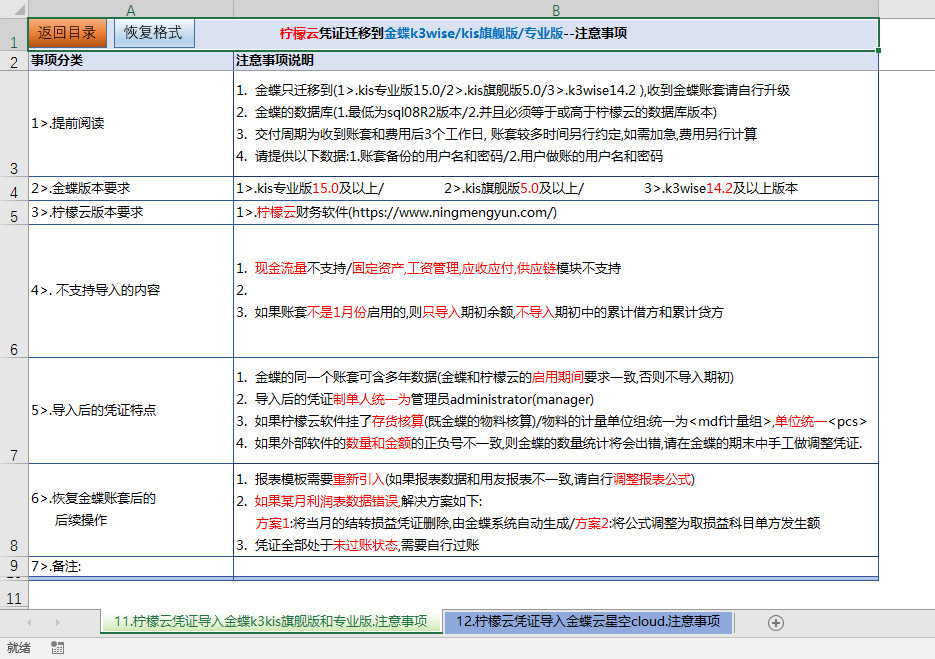Click the 恢复格式 button
The image size is (935, 659).
pyautogui.click(x=153, y=33)
